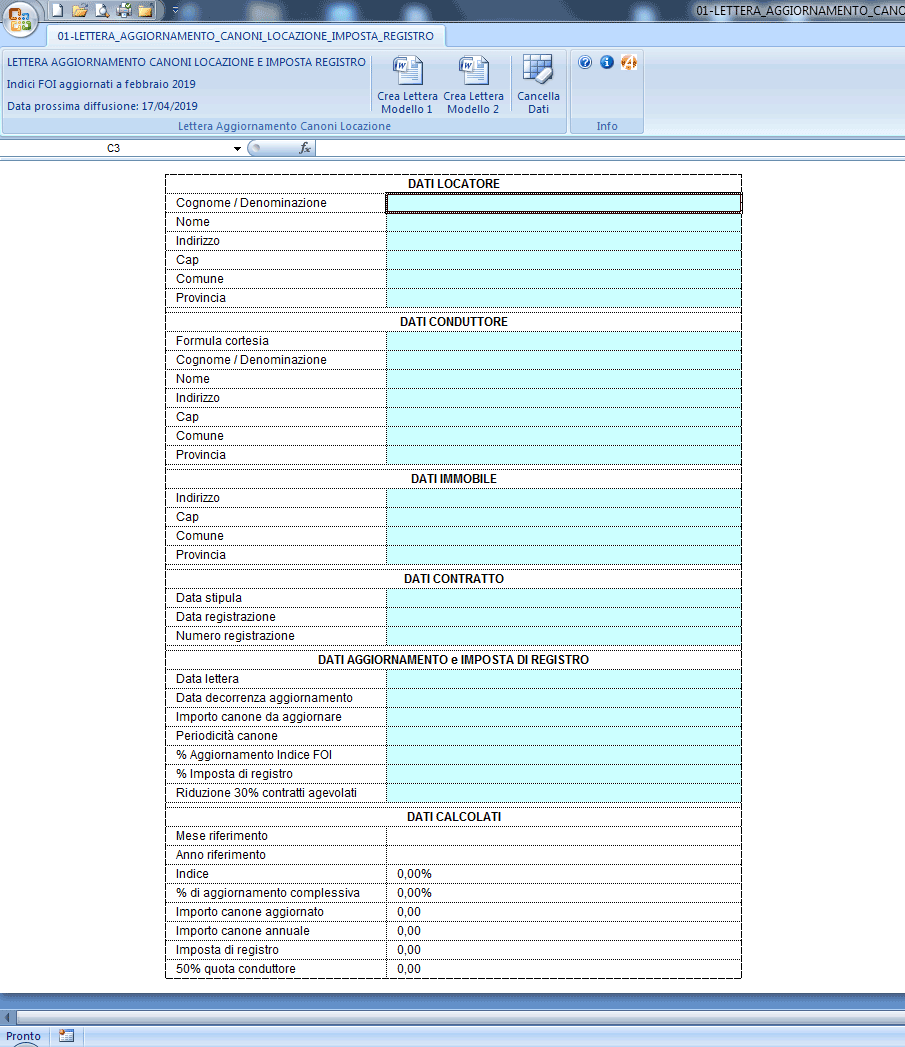Select immobile Provincia input cell

coord(564,556)
